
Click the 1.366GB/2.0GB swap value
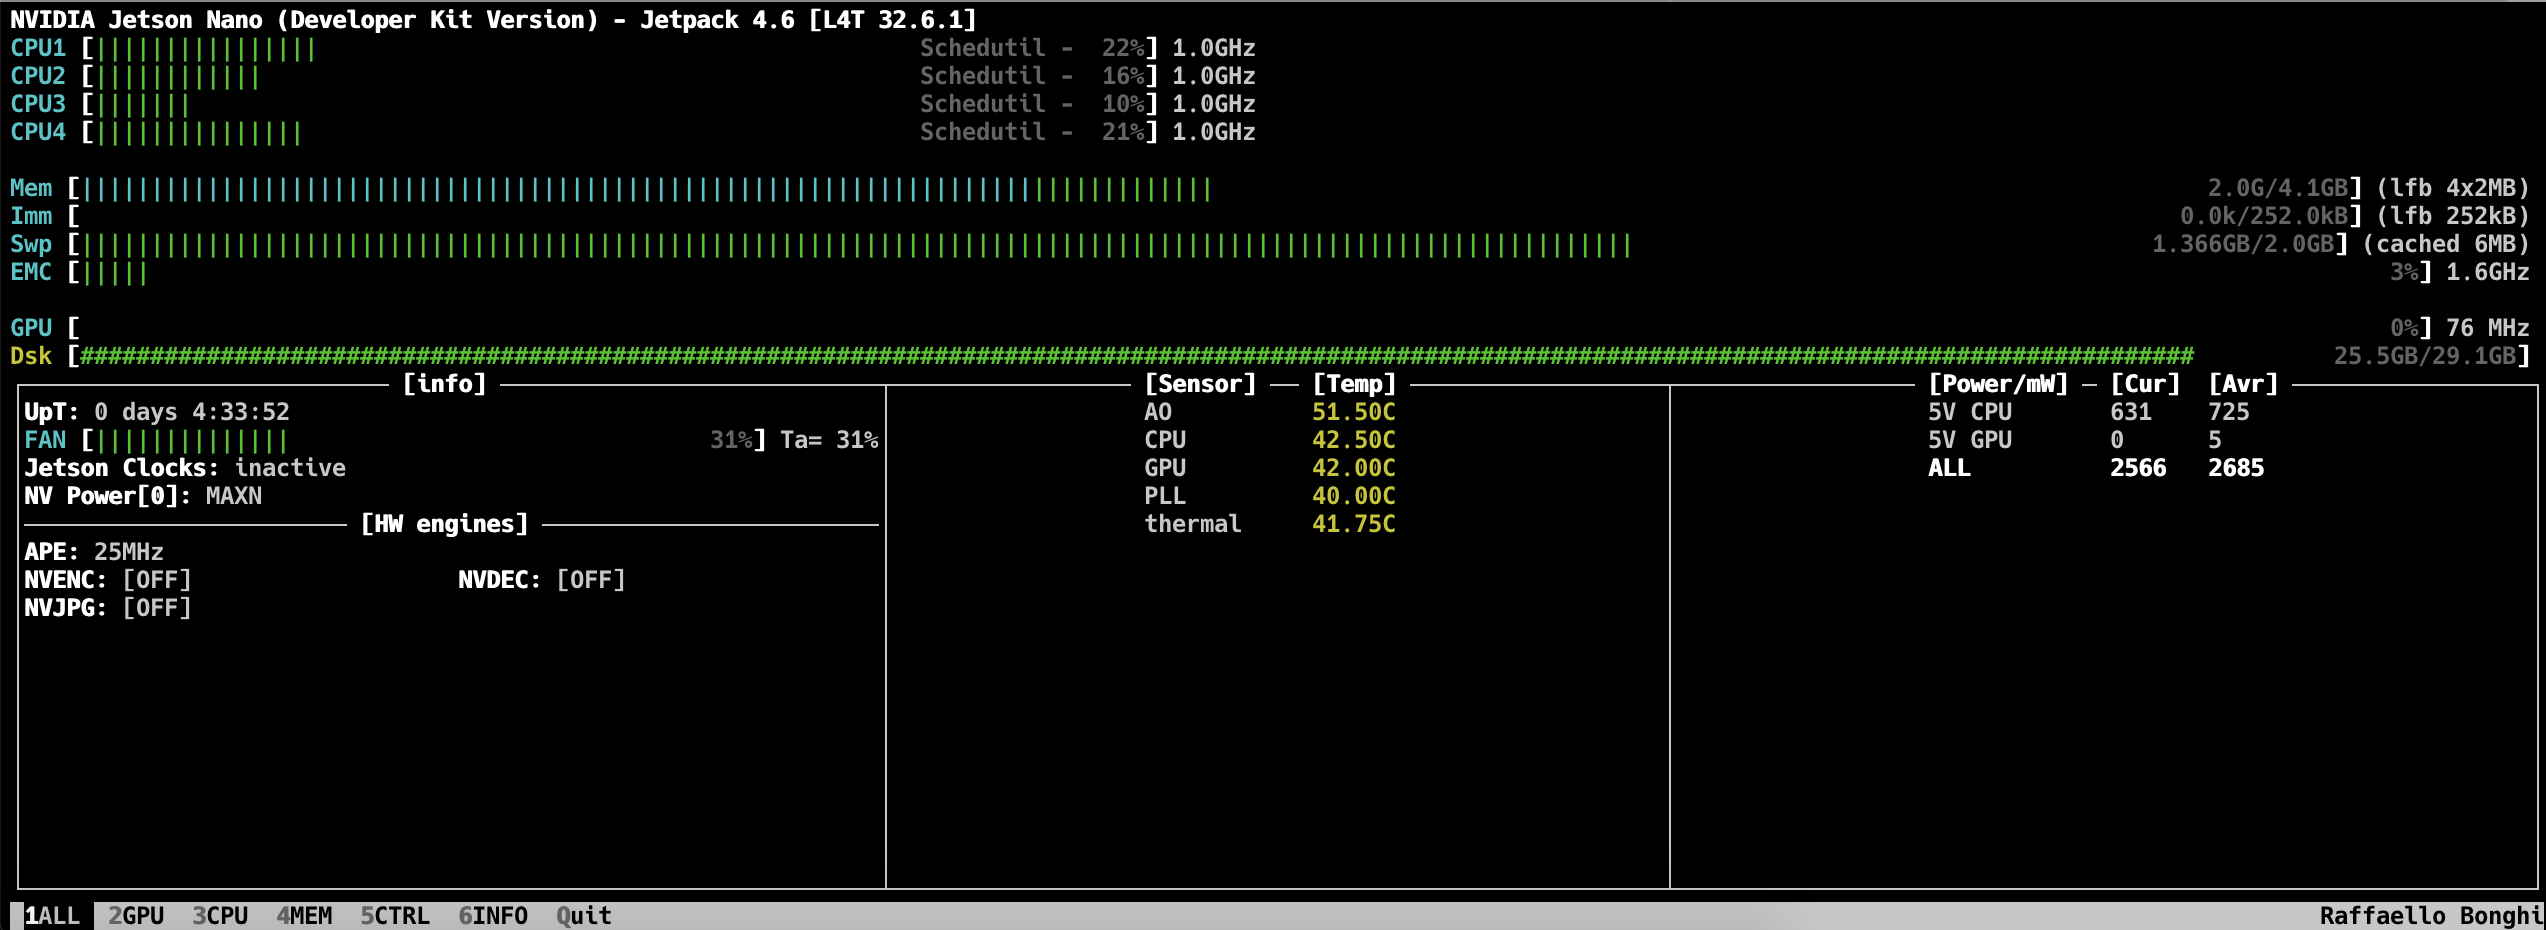[2243, 244]
